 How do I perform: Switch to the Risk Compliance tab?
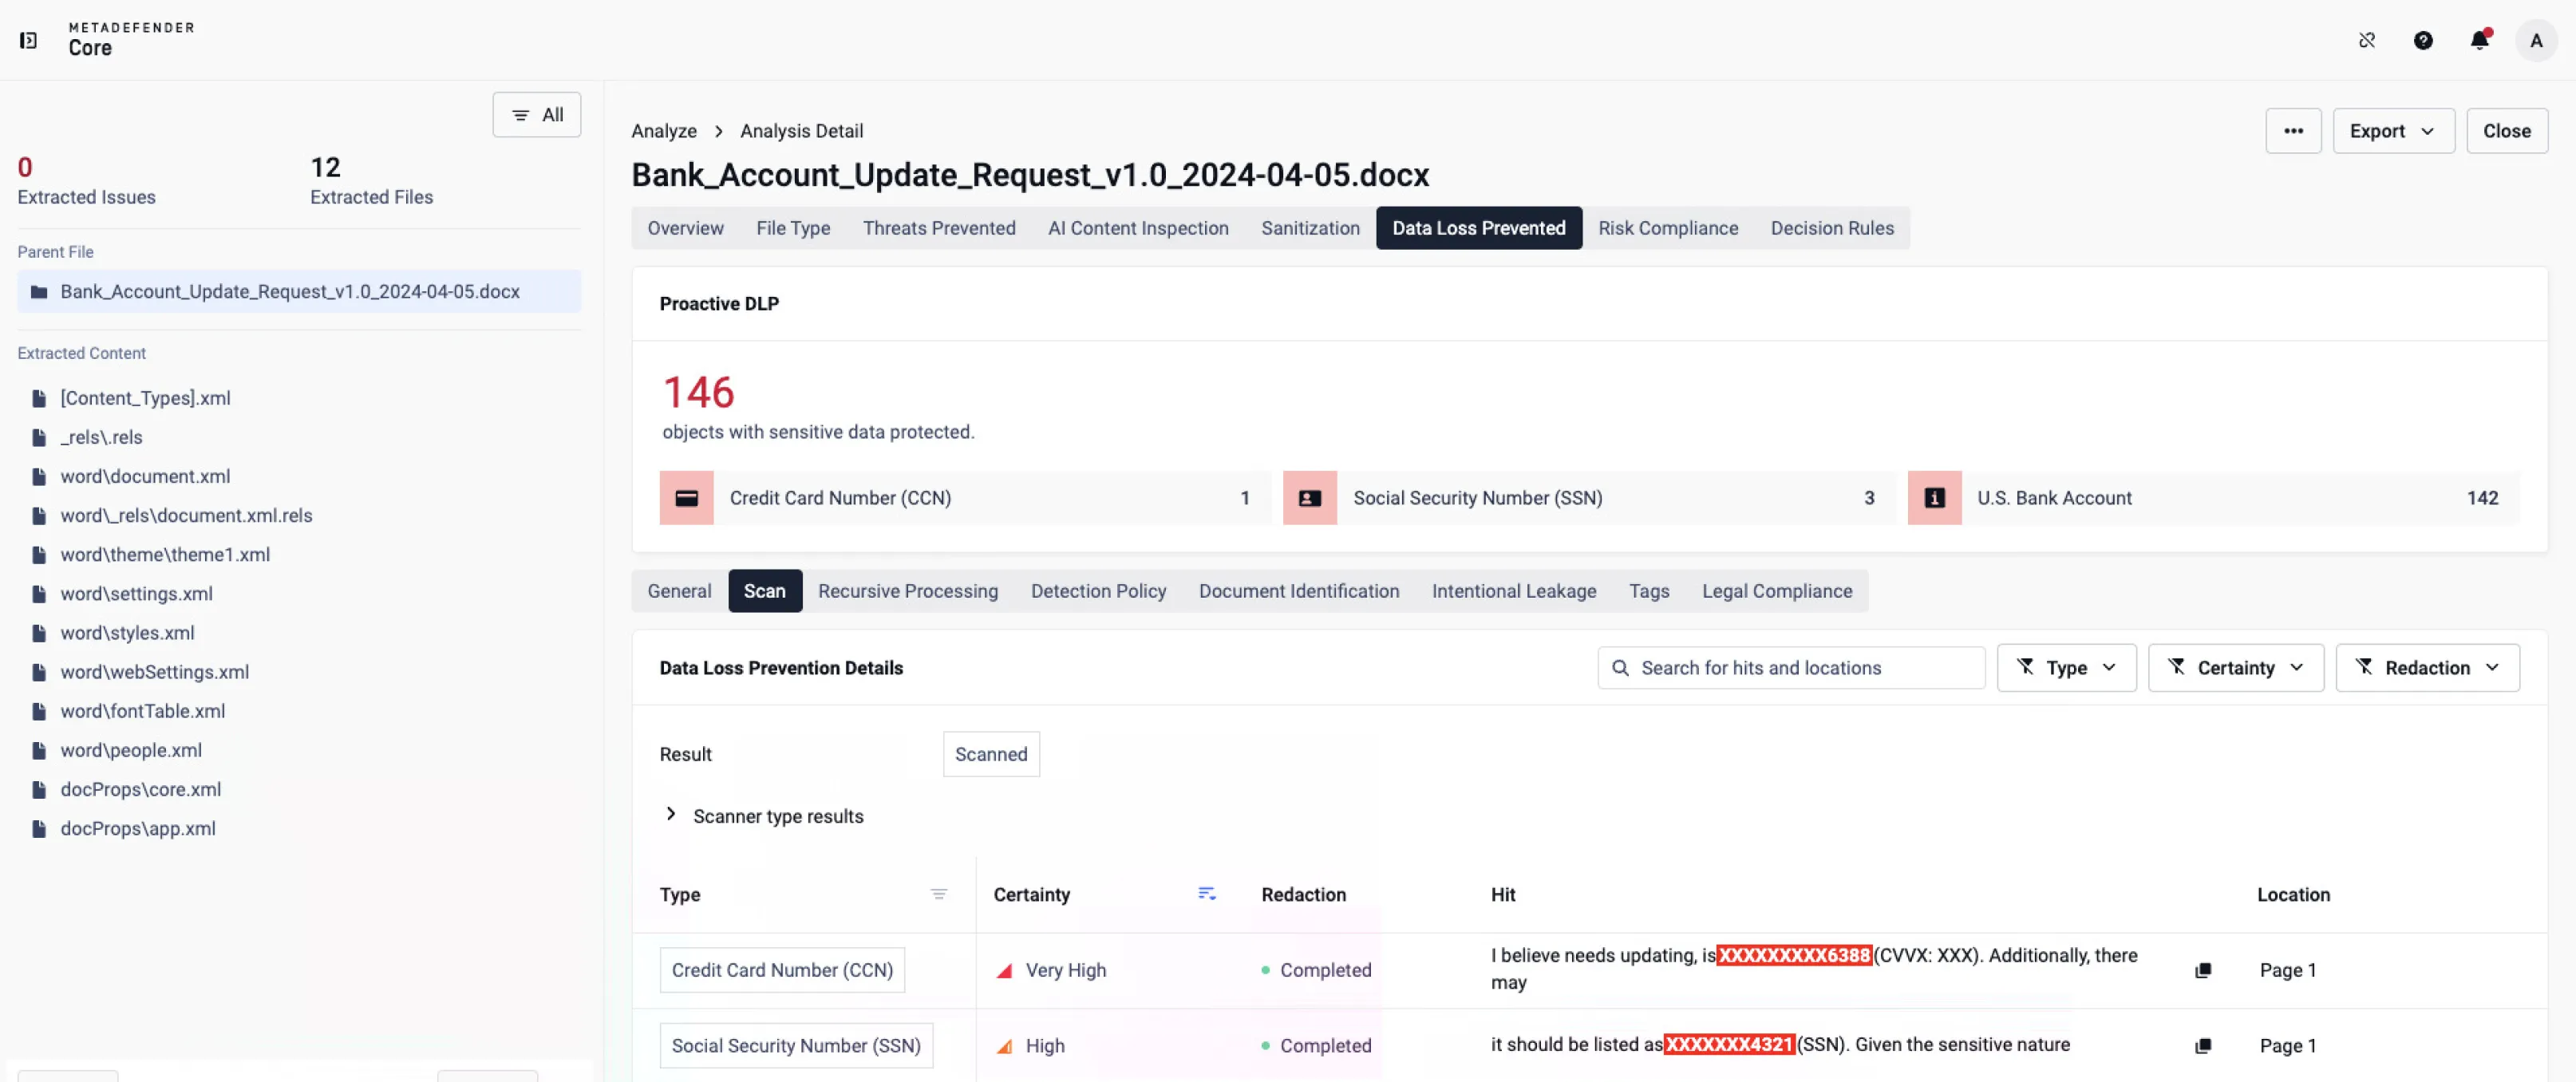point(1667,228)
